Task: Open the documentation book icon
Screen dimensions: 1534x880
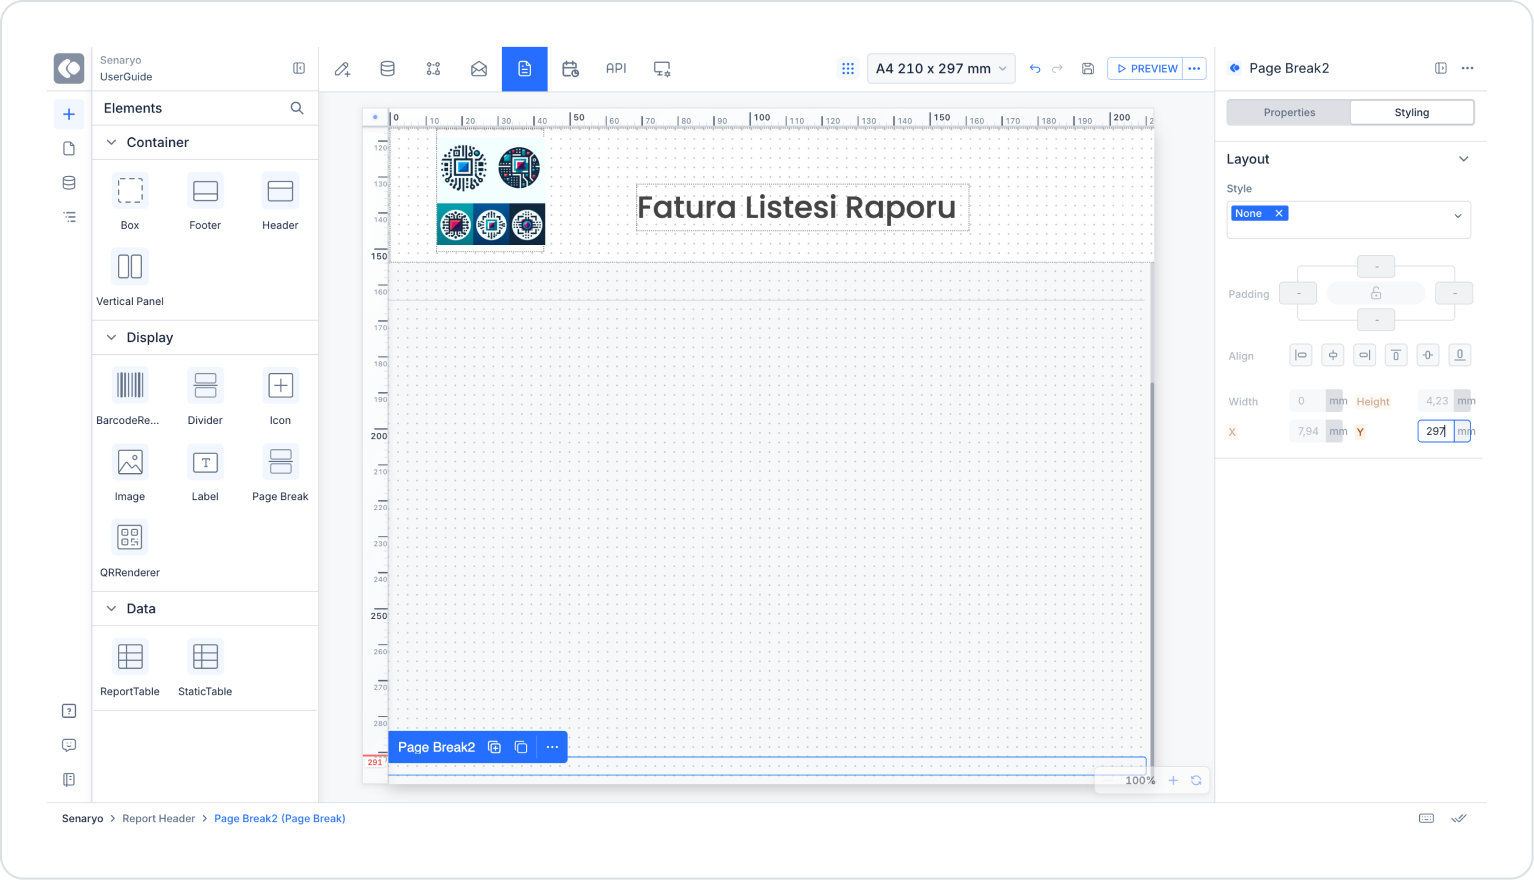Action: point(69,779)
